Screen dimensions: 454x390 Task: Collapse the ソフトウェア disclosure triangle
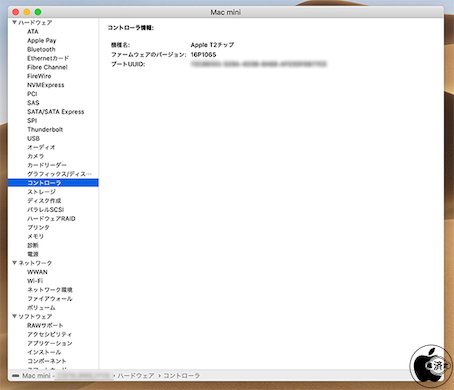[x=14, y=316]
